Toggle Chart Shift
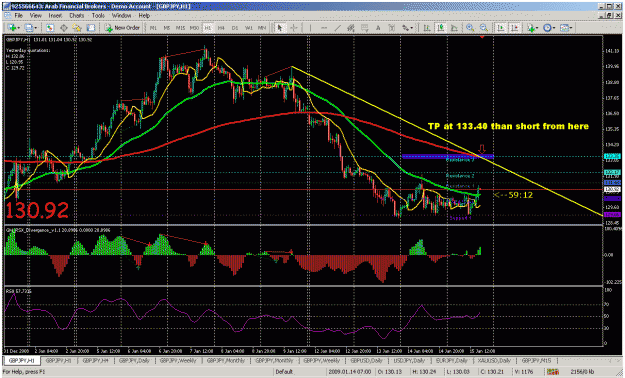The image size is (625, 378). (515, 28)
